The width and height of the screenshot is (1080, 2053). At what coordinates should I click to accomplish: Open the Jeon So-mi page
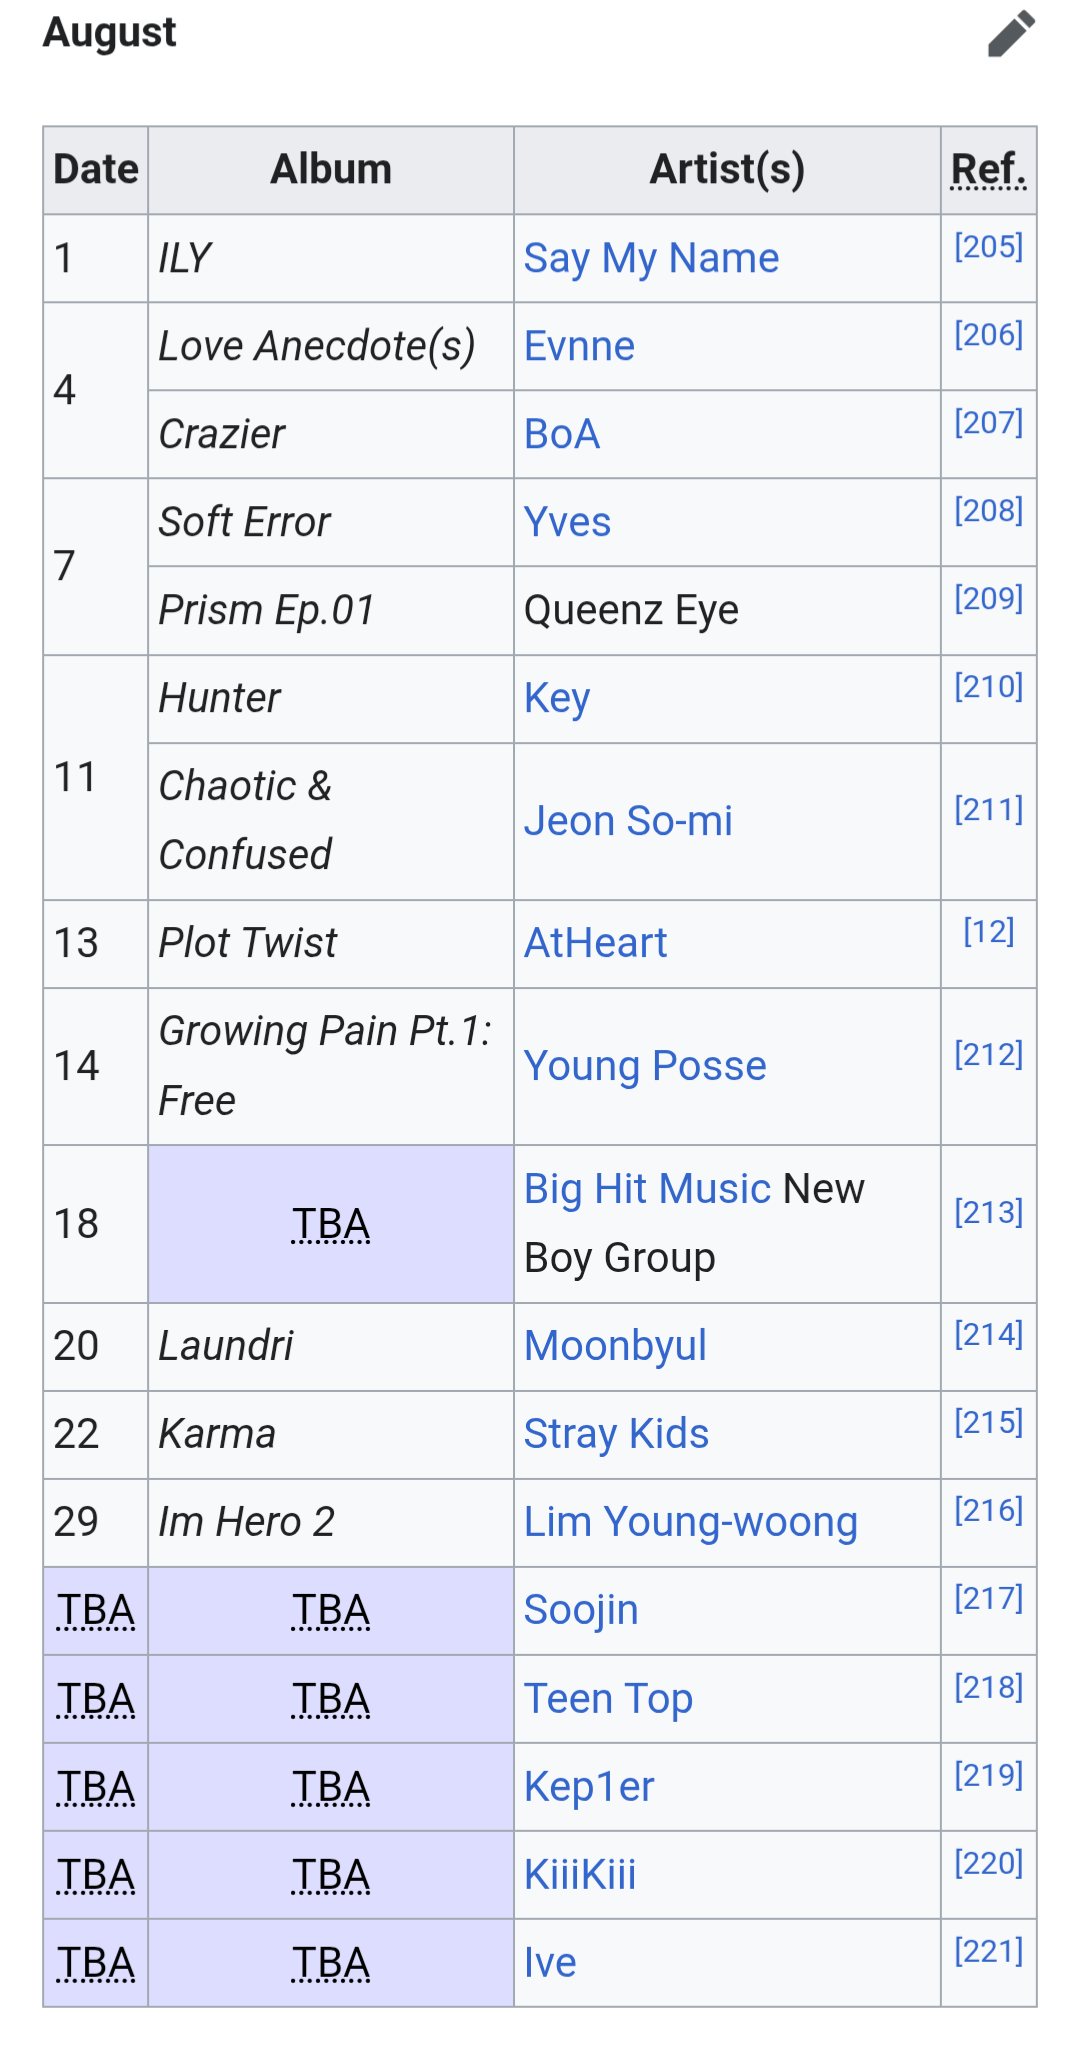(628, 821)
